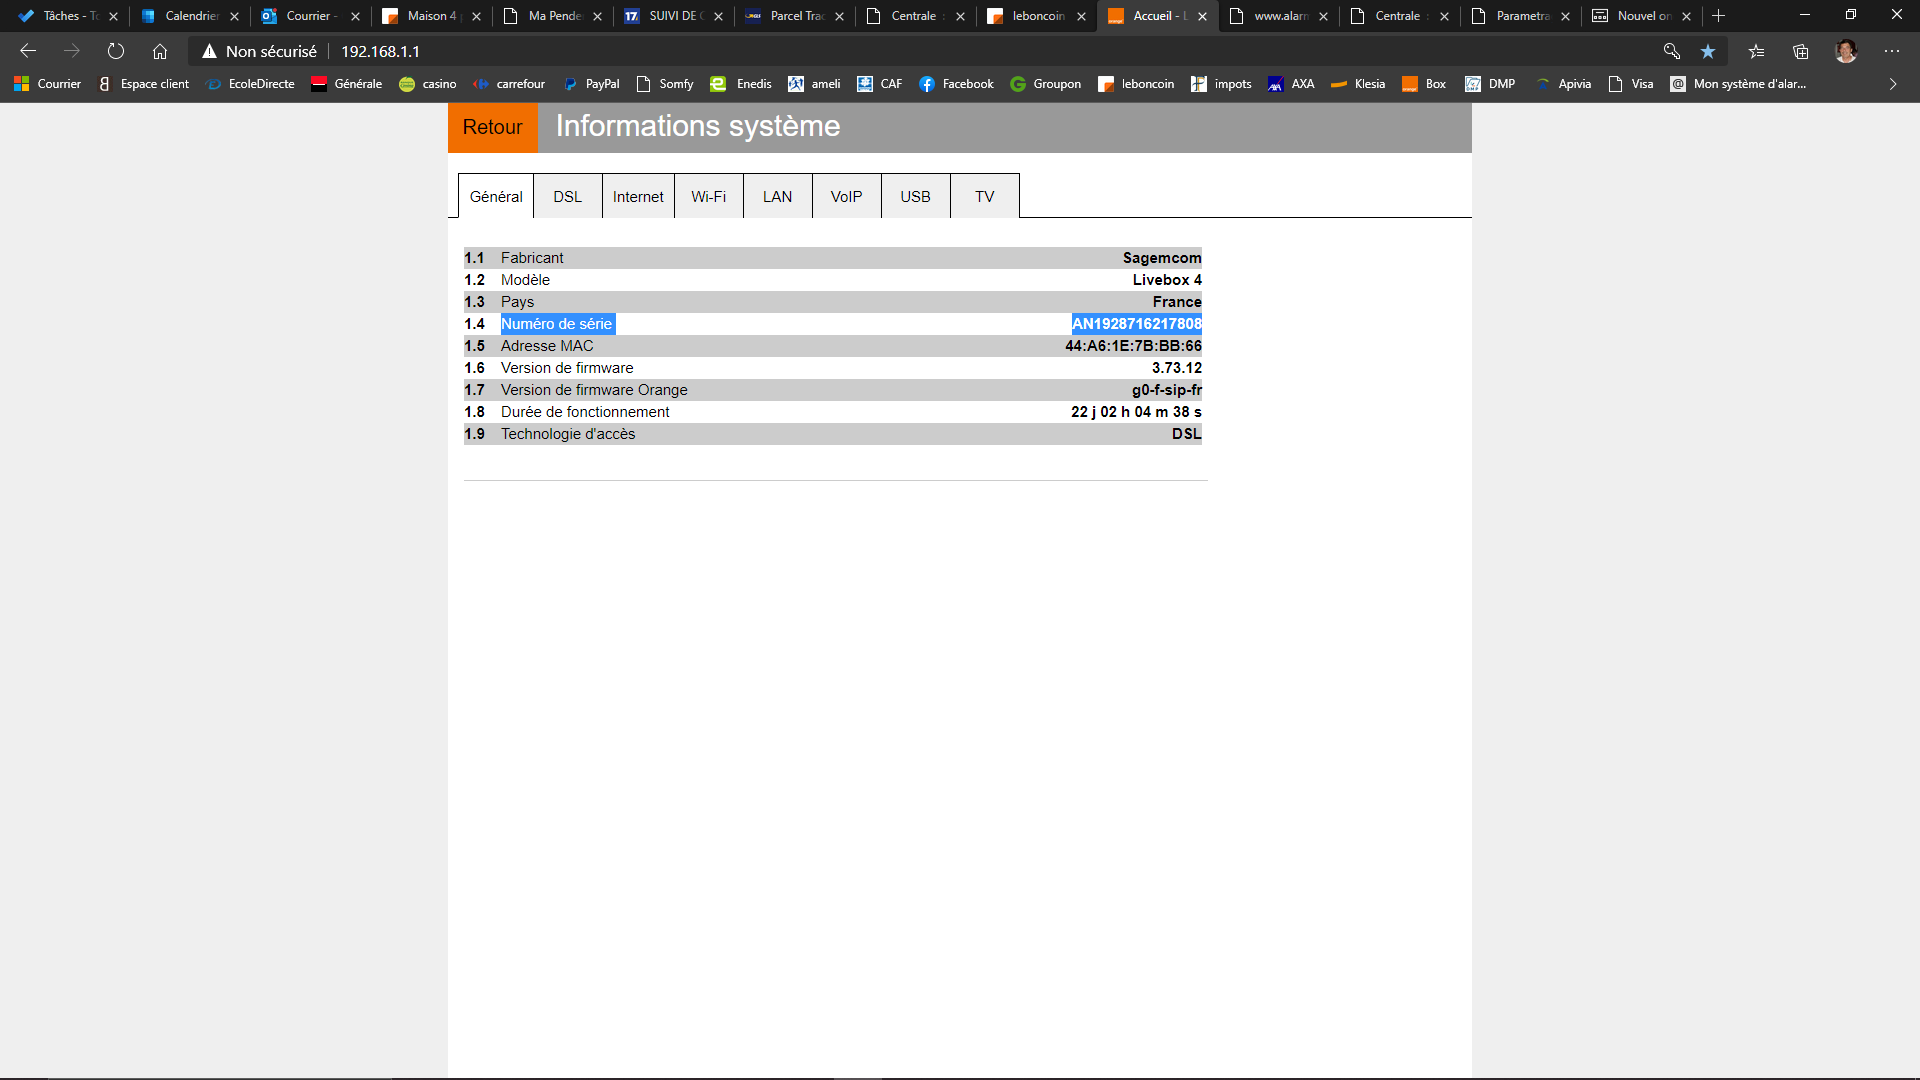This screenshot has width=1920, height=1080.
Task: Click the favorites star icon in address bar
Action: point(1708,51)
